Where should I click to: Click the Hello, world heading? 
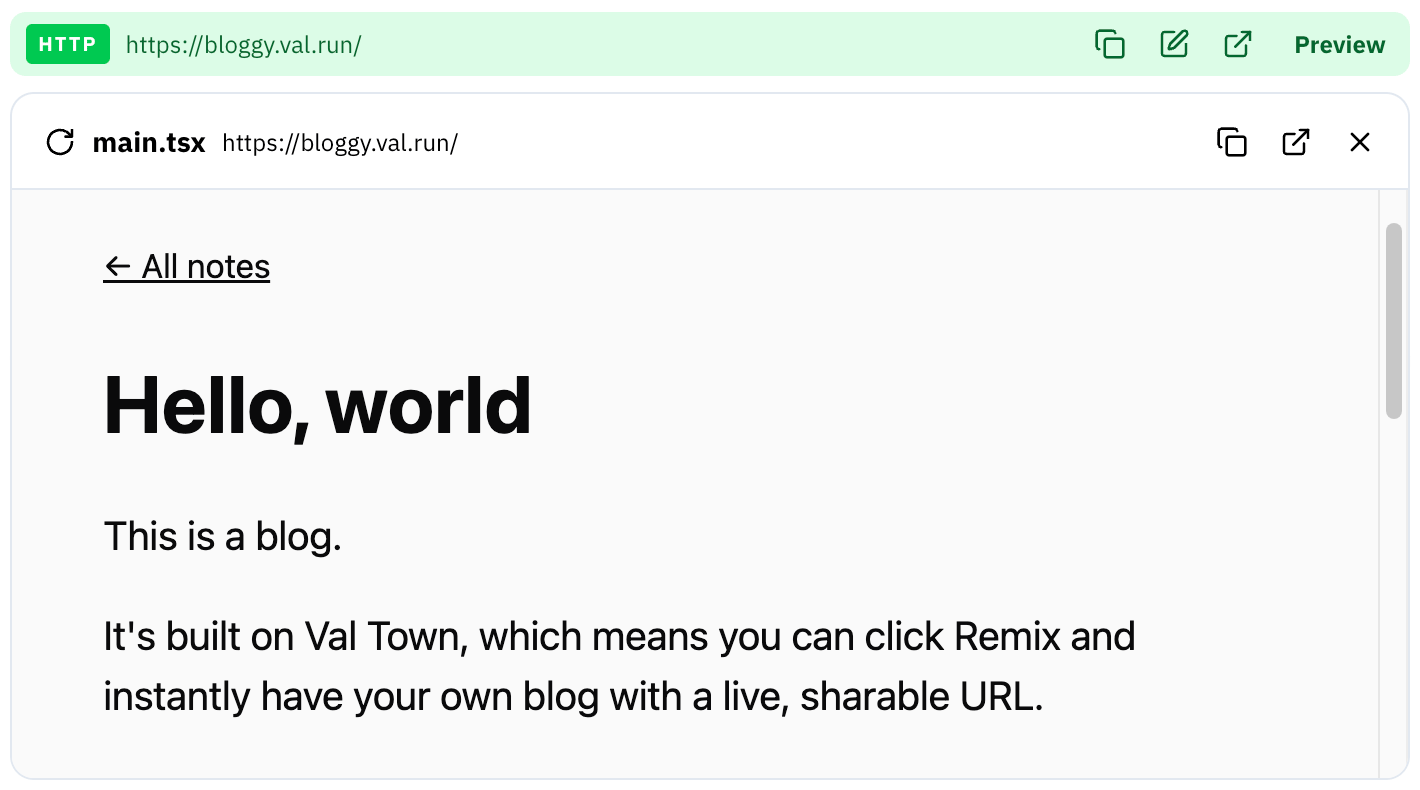(318, 405)
